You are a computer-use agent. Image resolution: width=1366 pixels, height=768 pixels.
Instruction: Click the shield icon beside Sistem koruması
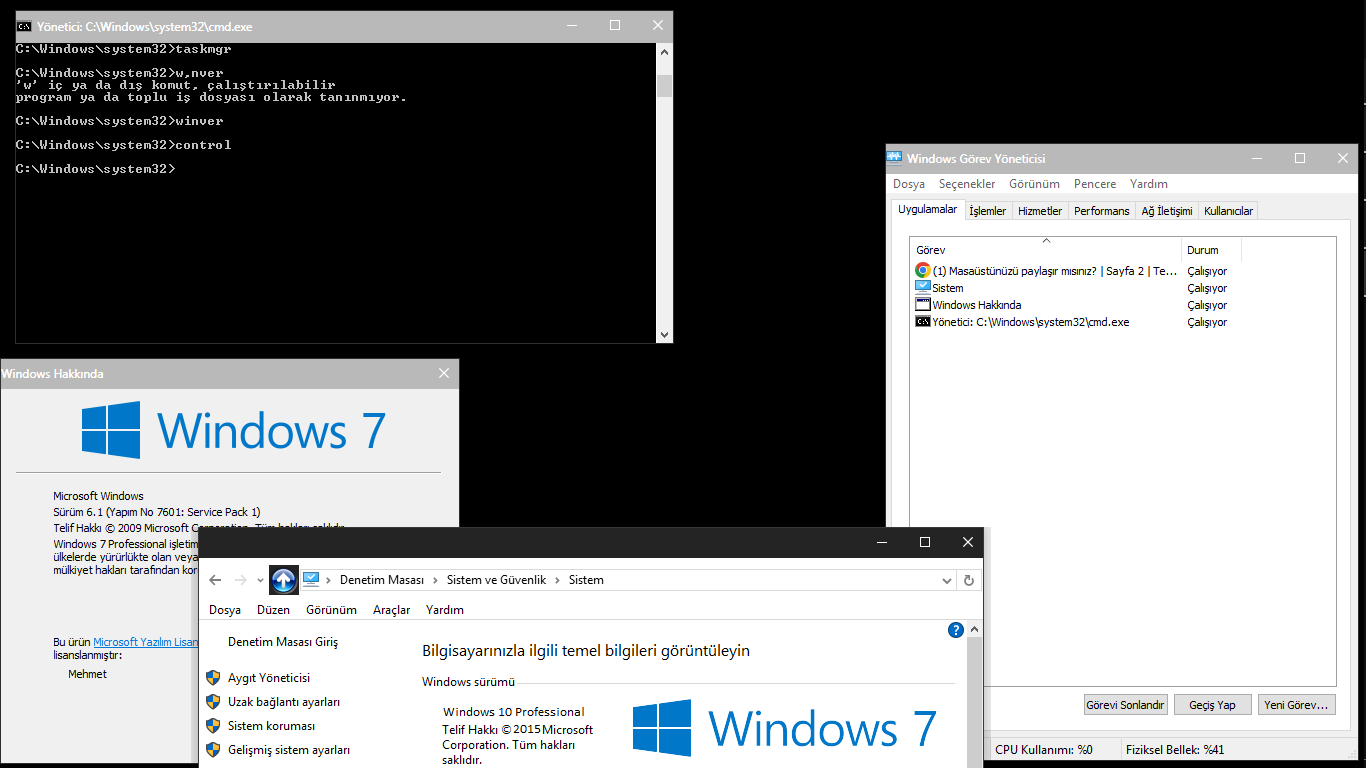click(213, 726)
